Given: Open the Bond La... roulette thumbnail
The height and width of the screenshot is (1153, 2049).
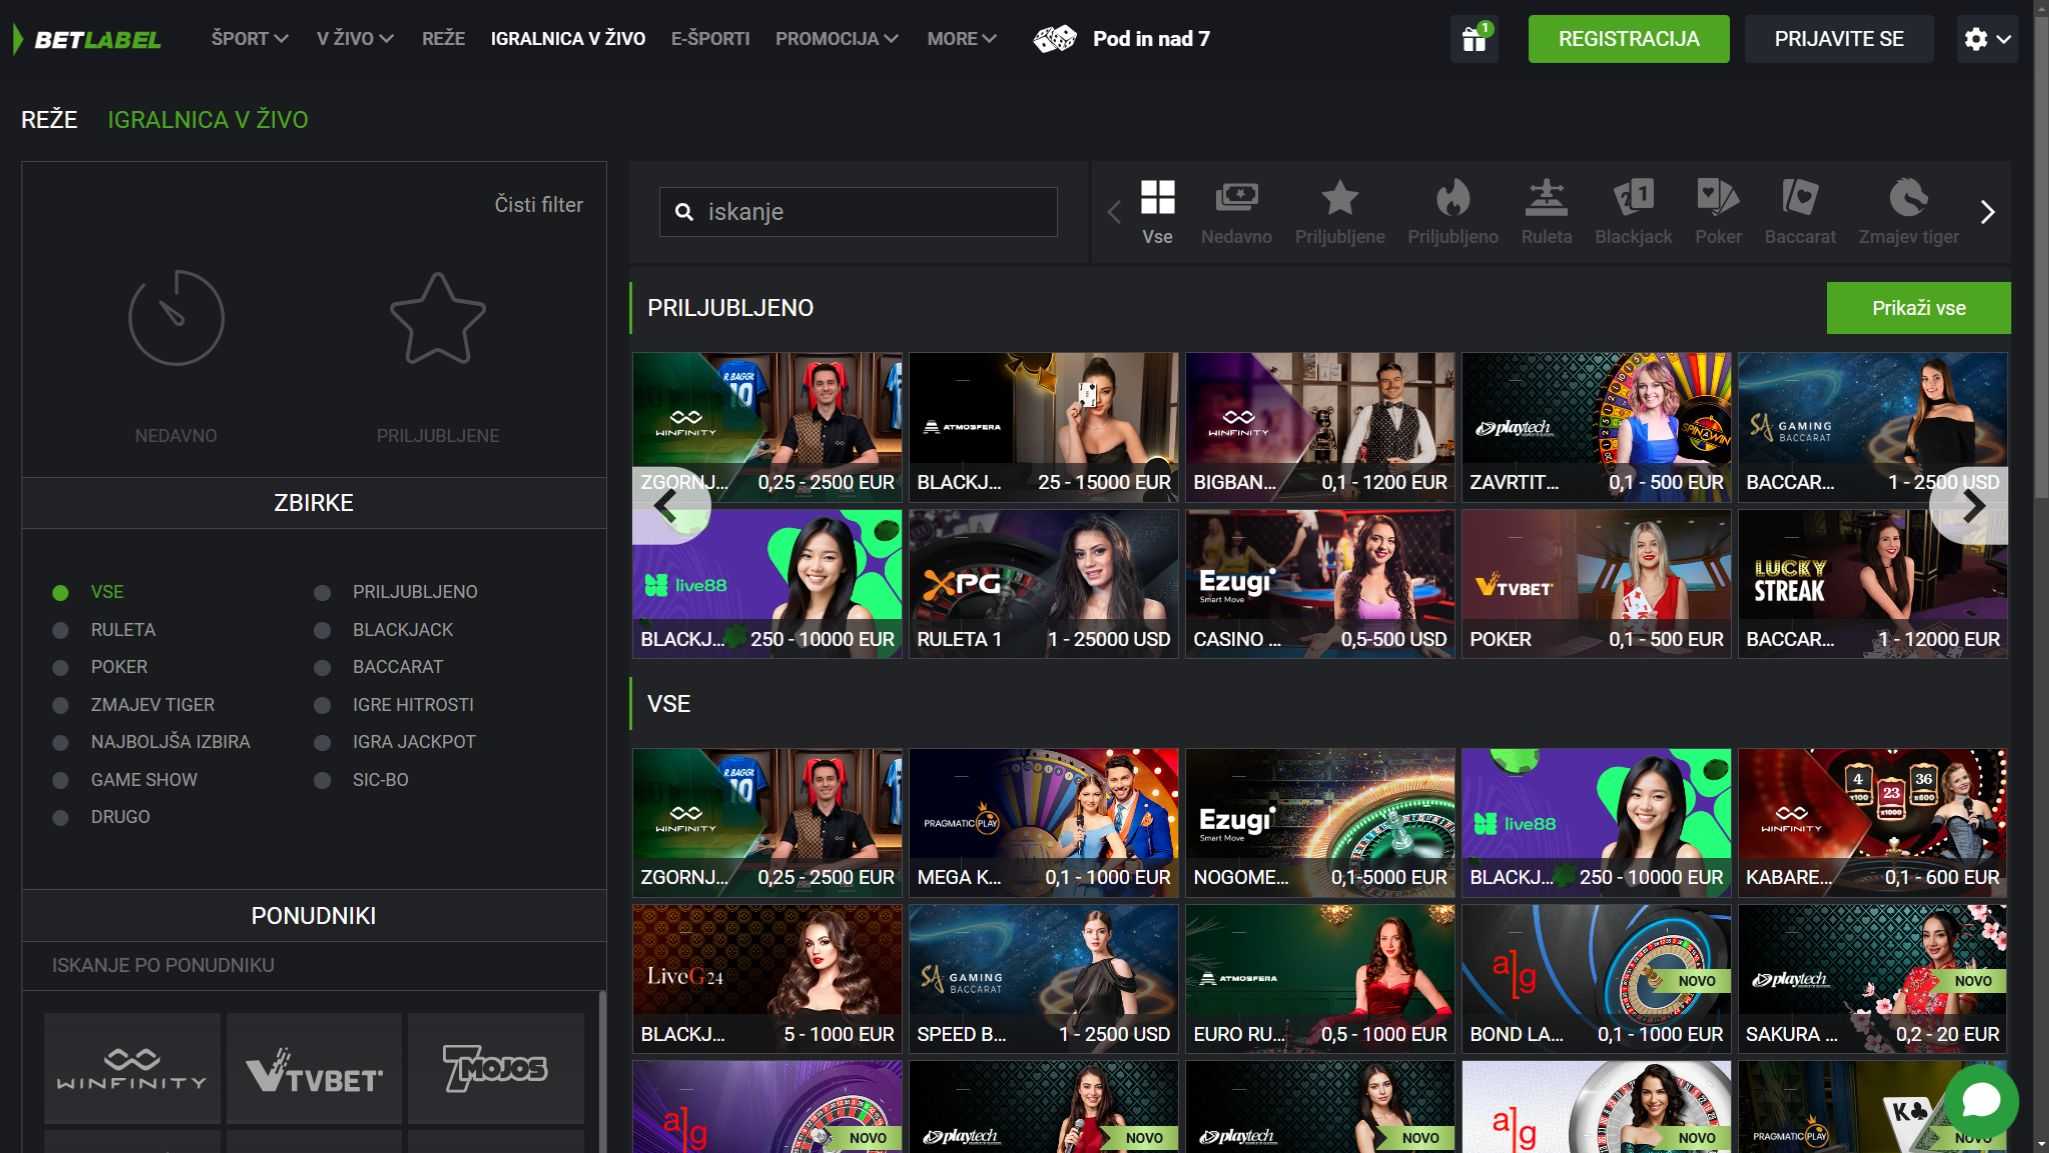Looking at the screenshot, I should [x=1596, y=979].
